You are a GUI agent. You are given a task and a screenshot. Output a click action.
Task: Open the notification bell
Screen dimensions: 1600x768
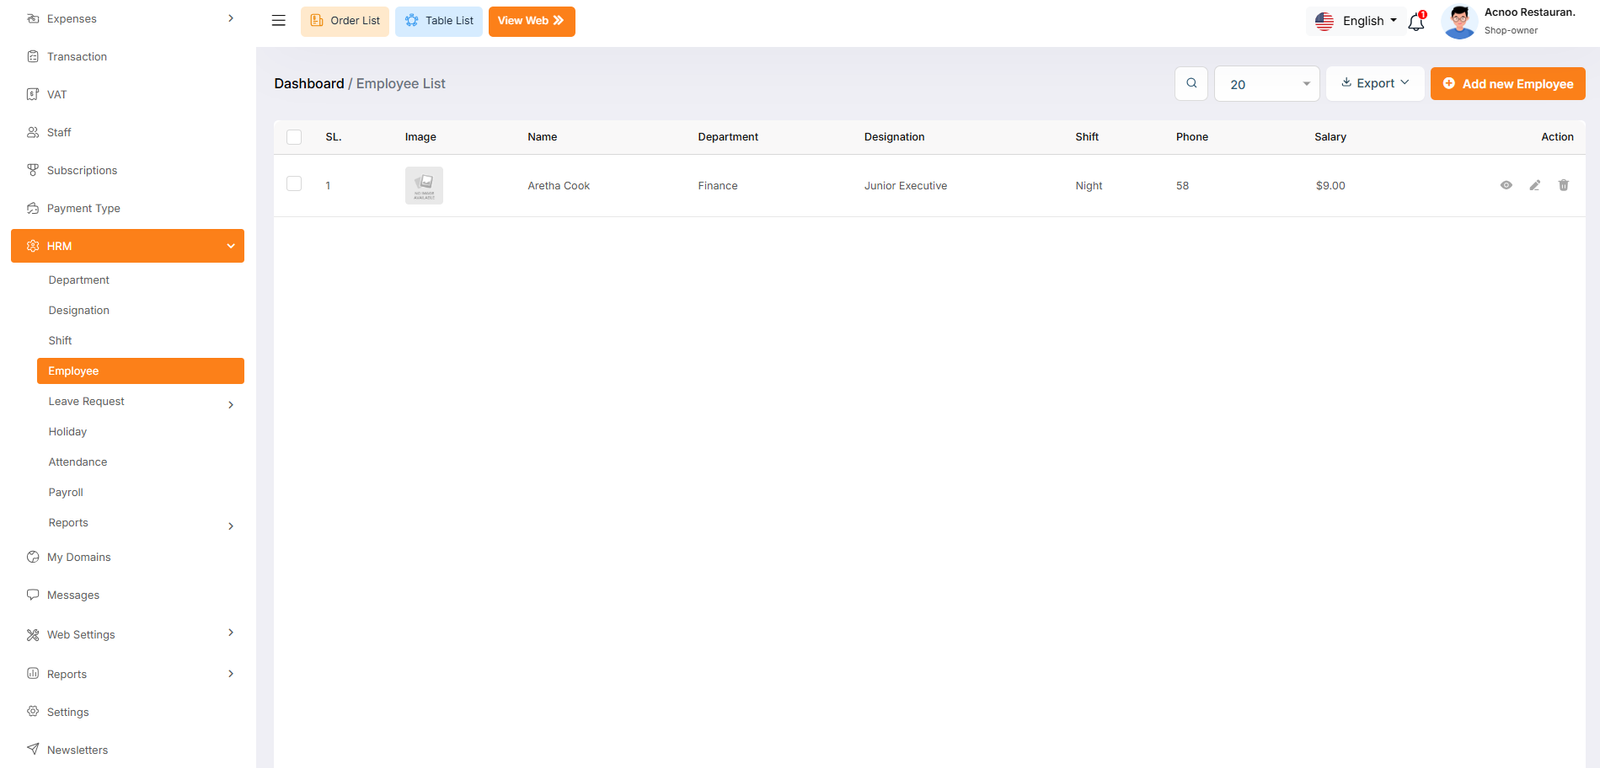1416,22
